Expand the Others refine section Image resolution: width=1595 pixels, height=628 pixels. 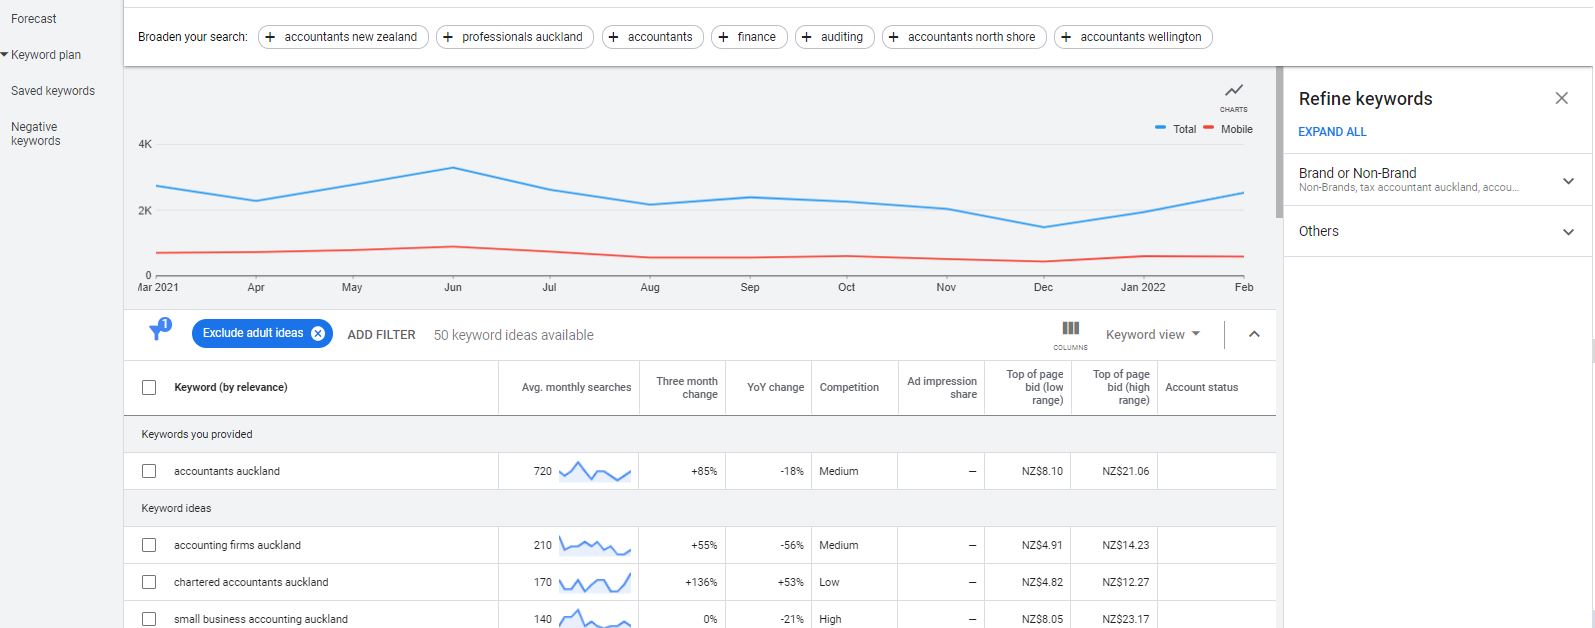[x=1567, y=232]
